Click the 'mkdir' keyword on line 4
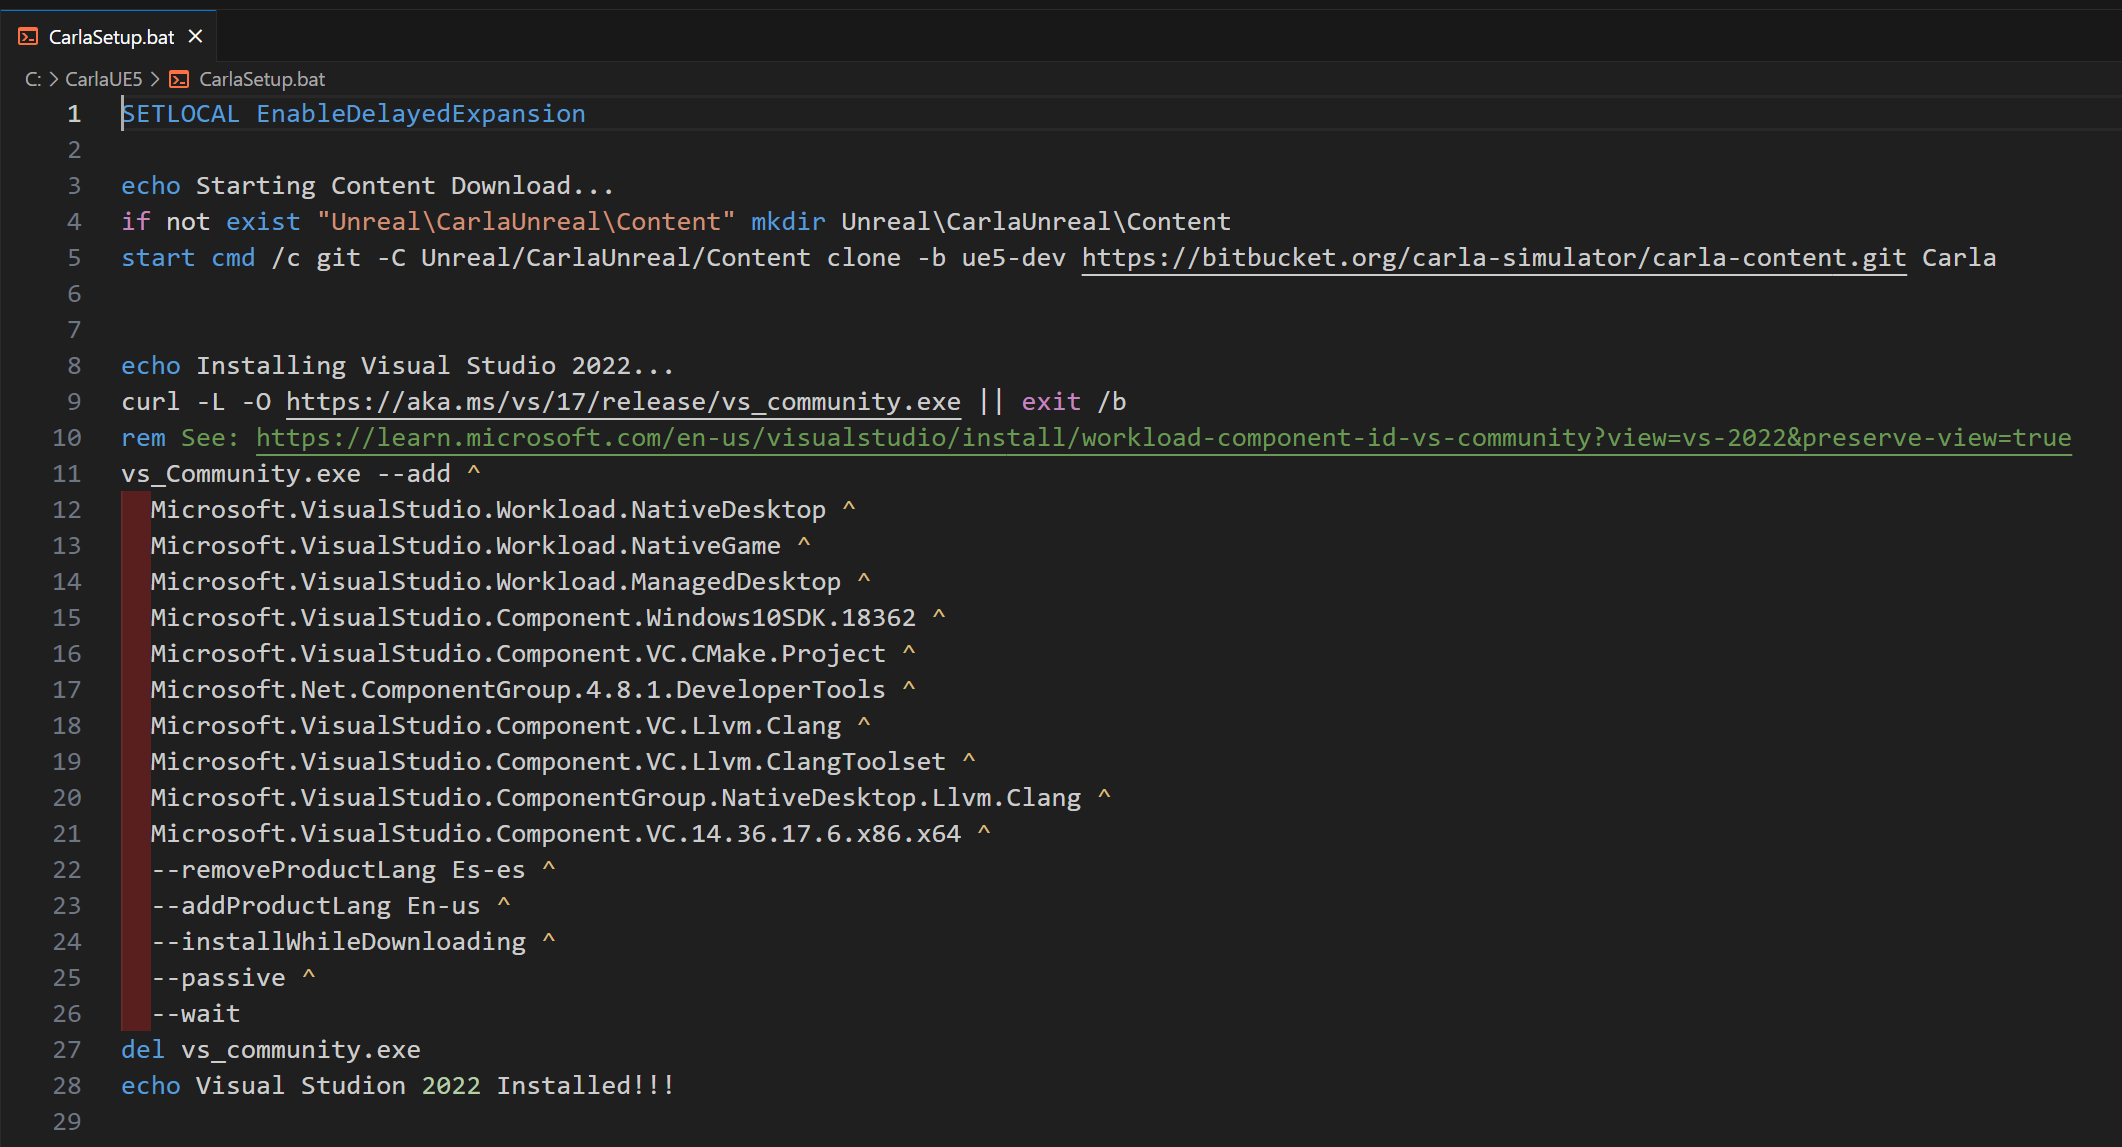The image size is (2122, 1147). click(788, 222)
